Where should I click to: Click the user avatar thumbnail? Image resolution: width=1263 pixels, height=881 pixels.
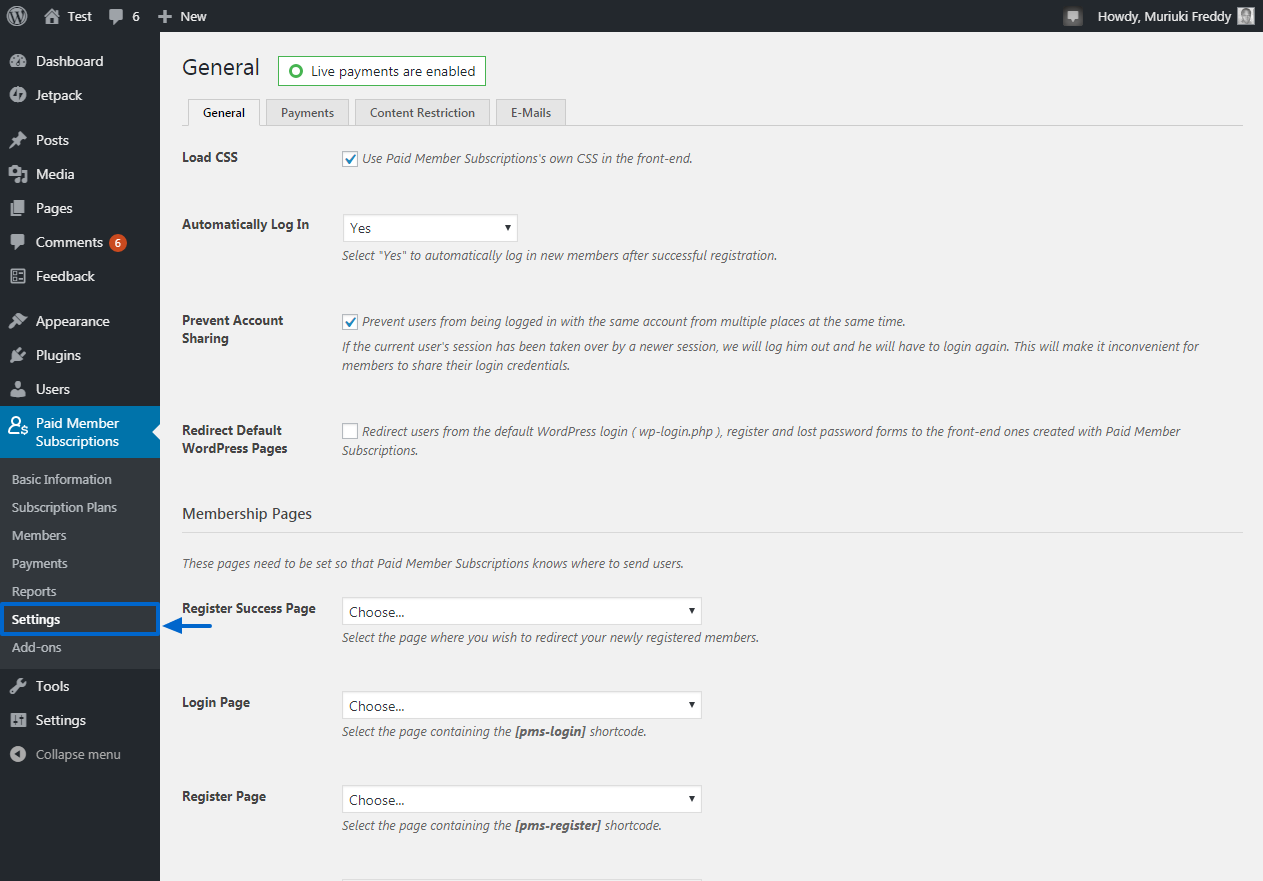tap(1245, 16)
